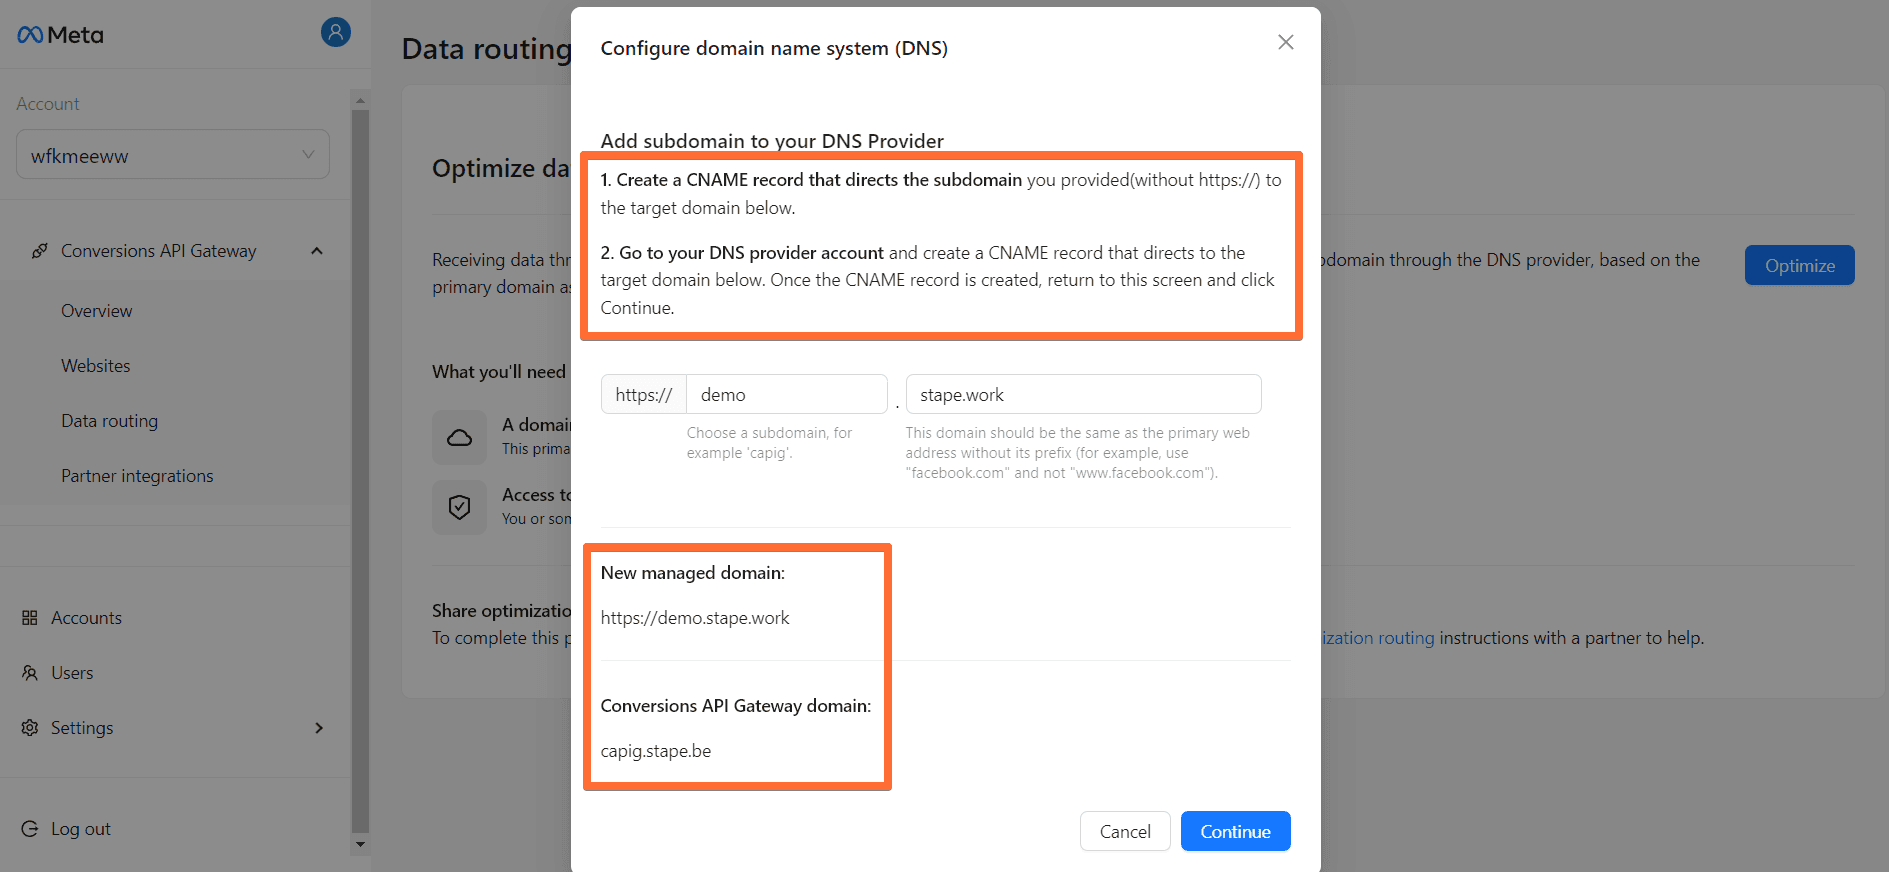The width and height of the screenshot is (1889, 872).
Task: Click the shield access icon
Action: [x=459, y=507]
